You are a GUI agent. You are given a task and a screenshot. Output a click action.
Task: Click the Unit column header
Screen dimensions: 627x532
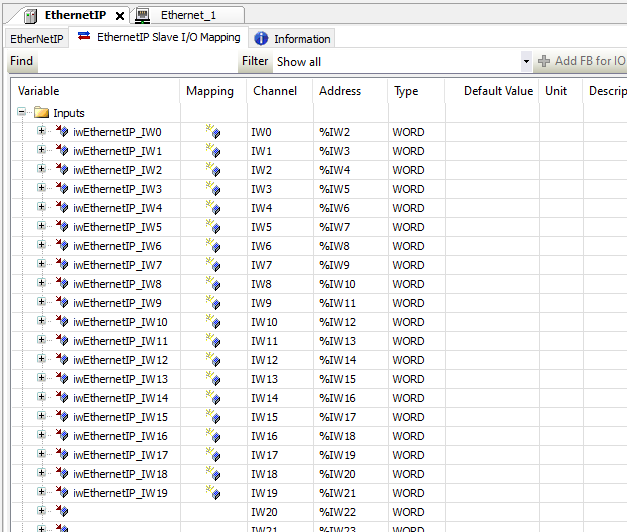tap(561, 91)
